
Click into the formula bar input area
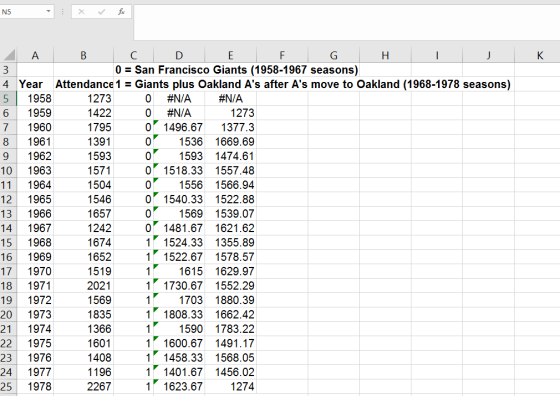346,22
